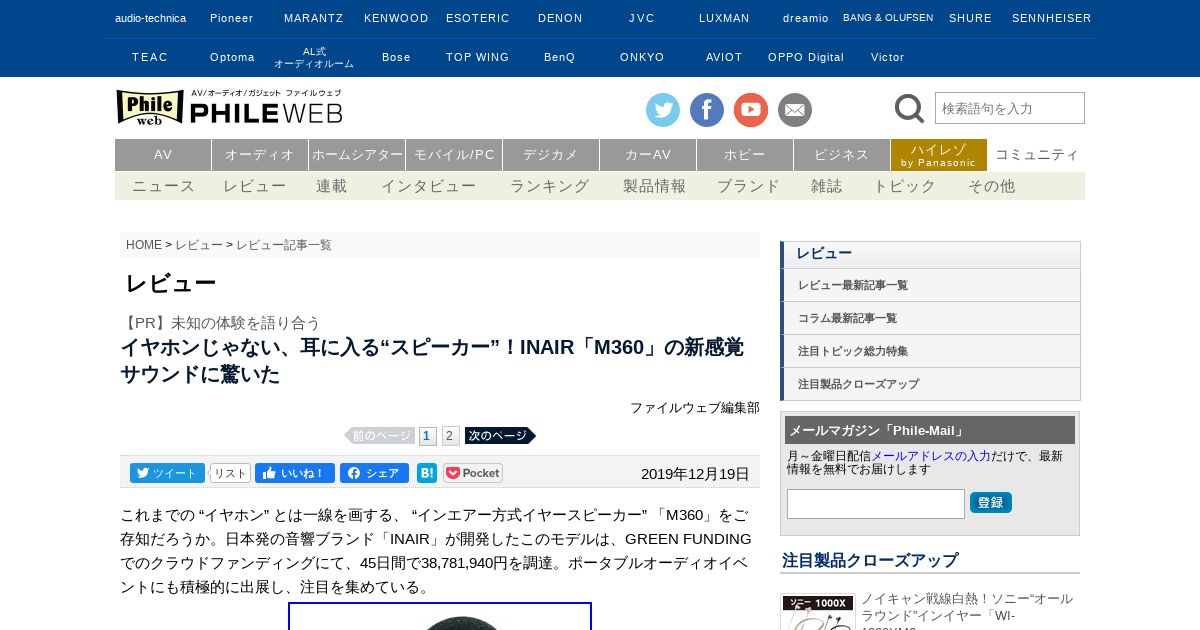This screenshot has height=630, width=1200.
Task: Open the Twitter social icon
Action: pos(663,110)
